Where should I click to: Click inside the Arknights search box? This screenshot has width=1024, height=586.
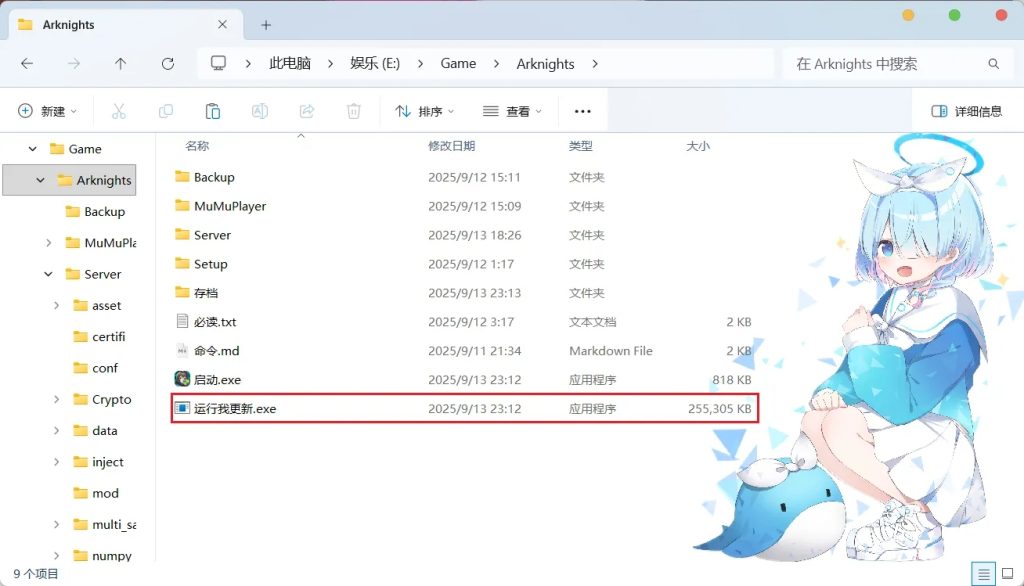895,63
